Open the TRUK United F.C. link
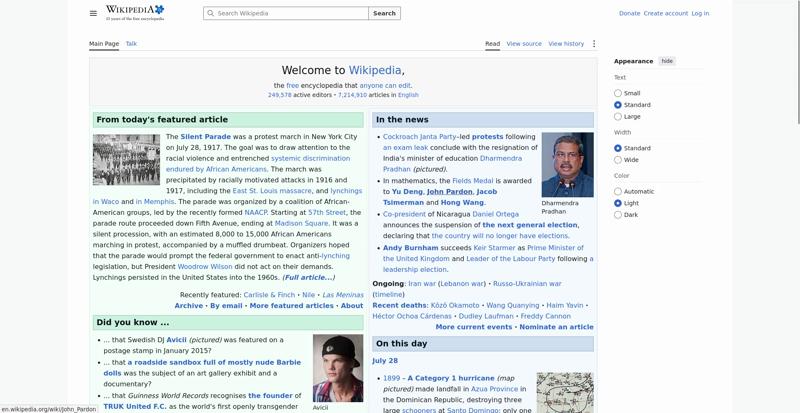Image resolution: width=800 pixels, height=413 pixels. pos(135,407)
